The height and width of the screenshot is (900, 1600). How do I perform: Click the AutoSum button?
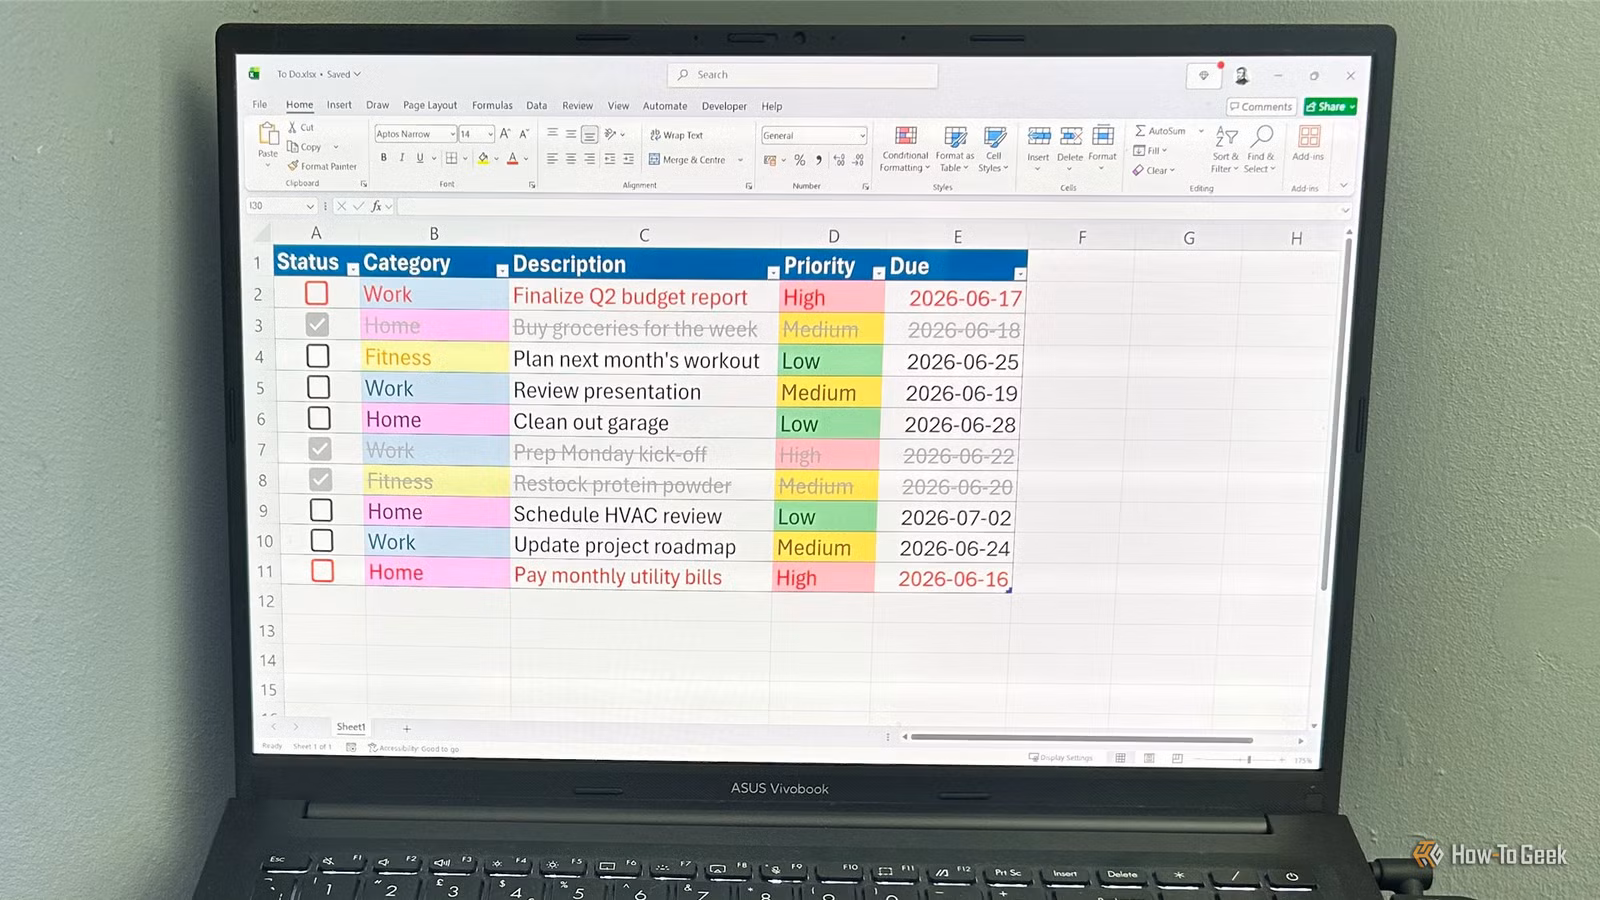coord(1162,131)
